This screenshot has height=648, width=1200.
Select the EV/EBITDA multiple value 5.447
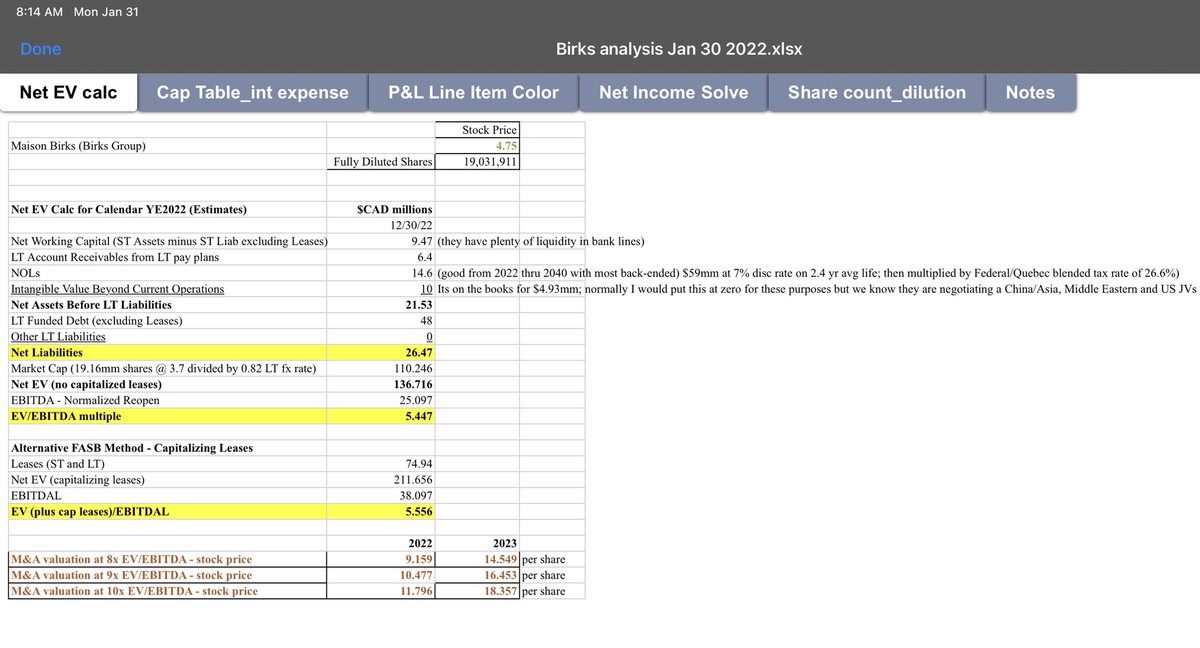click(x=381, y=416)
